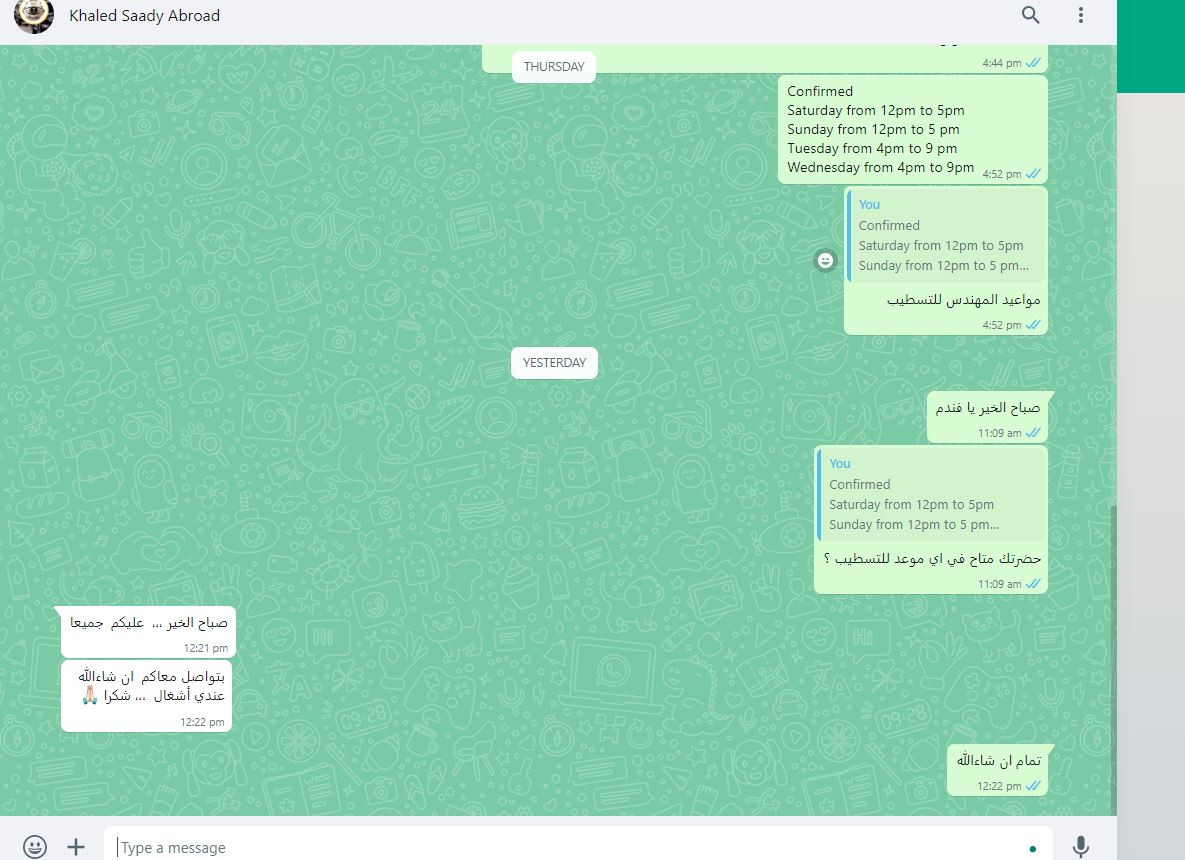Jump to quoted Confirmed message sent 4:52 pm
Screen dimensions: 1185x860
(x=946, y=235)
